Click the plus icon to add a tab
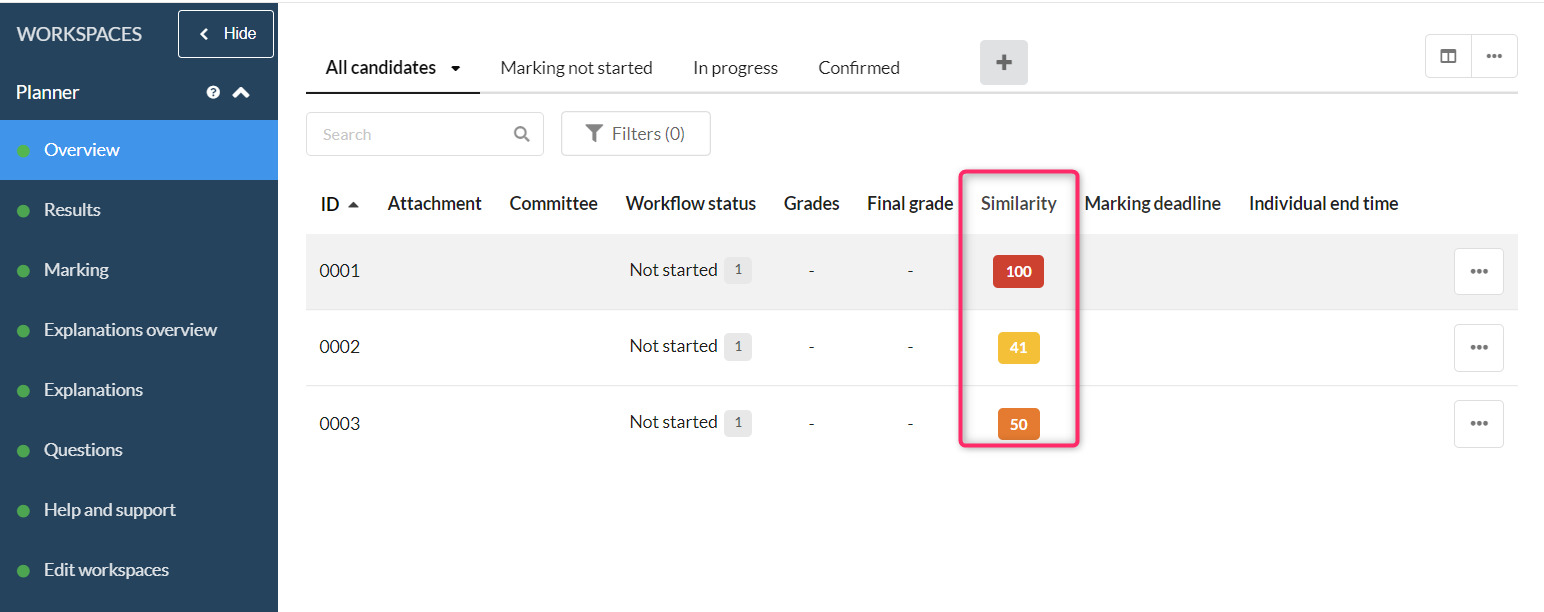The width and height of the screenshot is (1544, 612). (x=1003, y=62)
